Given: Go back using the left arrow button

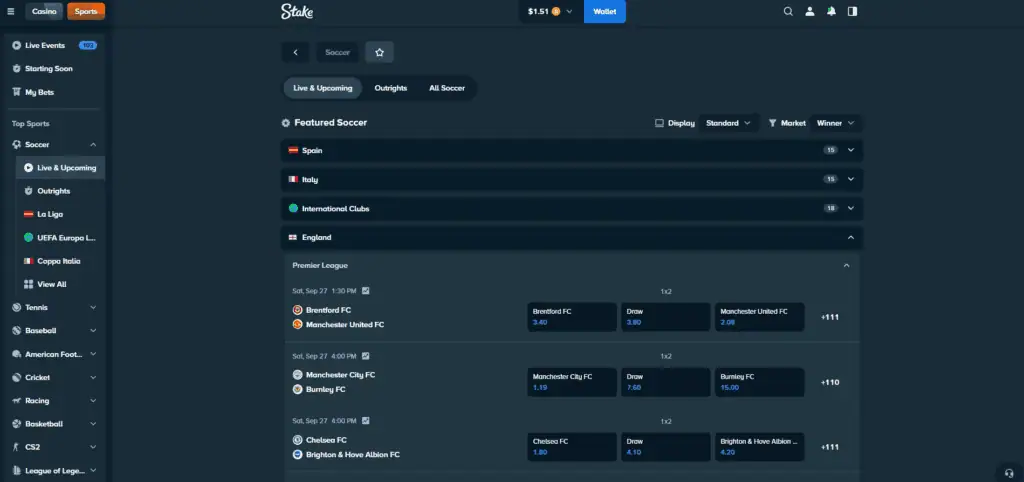Looking at the screenshot, I should coord(295,52).
